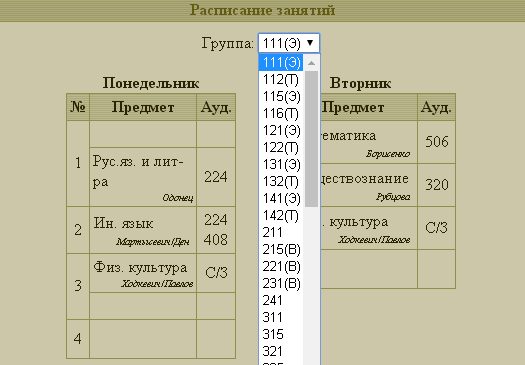Select group 315 option
This screenshot has height=365, width=525.
tap(281, 335)
